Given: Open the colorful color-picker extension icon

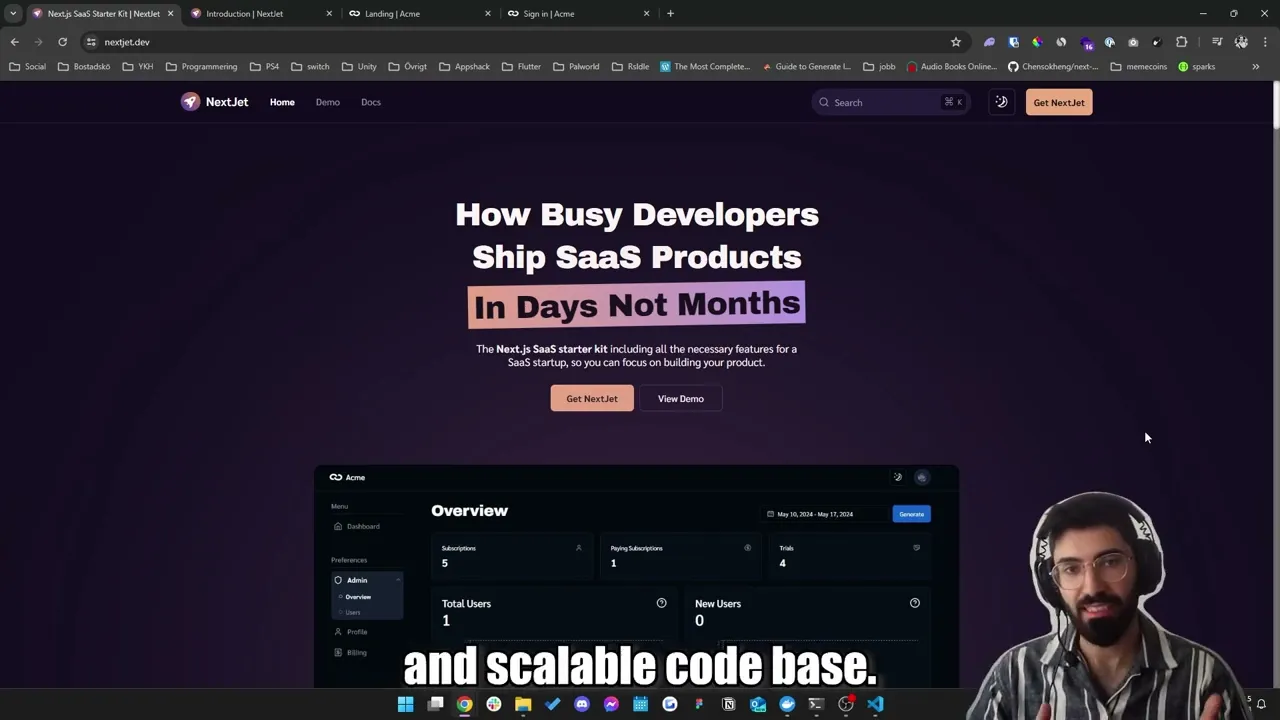Looking at the screenshot, I should coord(1037,42).
